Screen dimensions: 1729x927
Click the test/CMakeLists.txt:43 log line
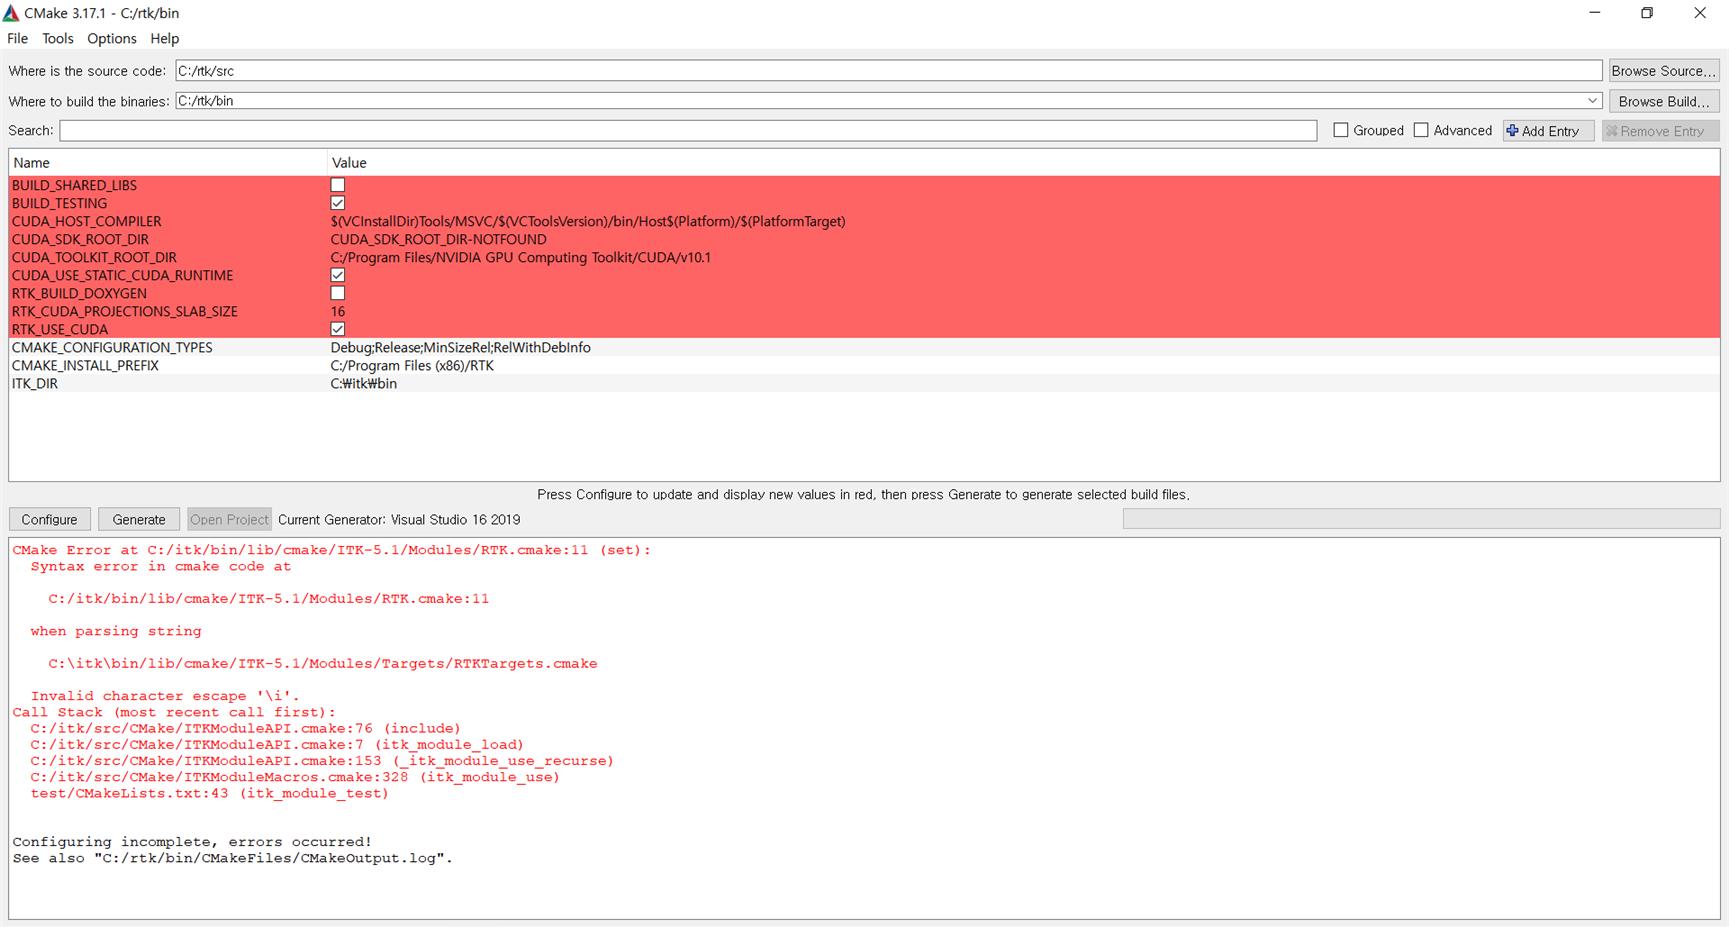pos(209,793)
